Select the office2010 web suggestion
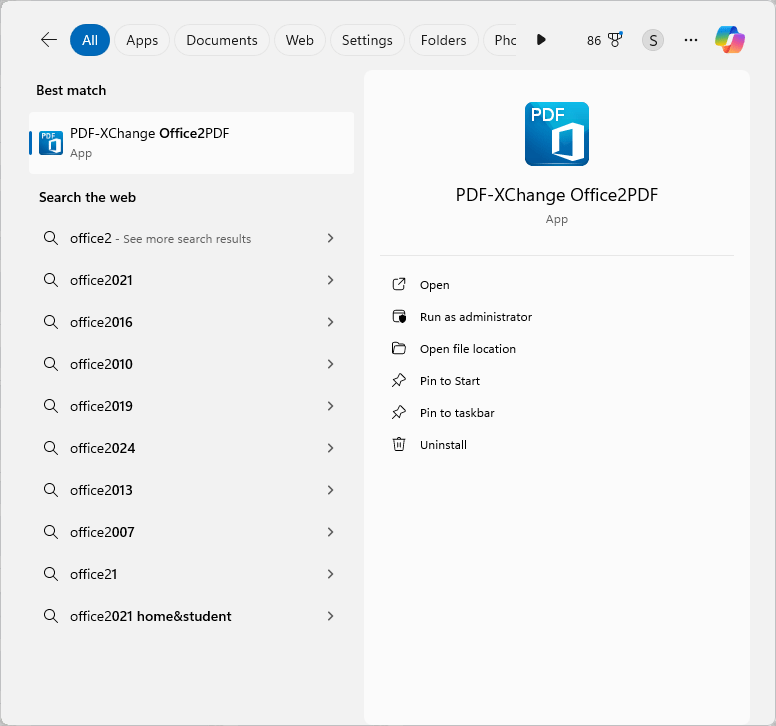776x726 pixels. [x=192, y=364]
